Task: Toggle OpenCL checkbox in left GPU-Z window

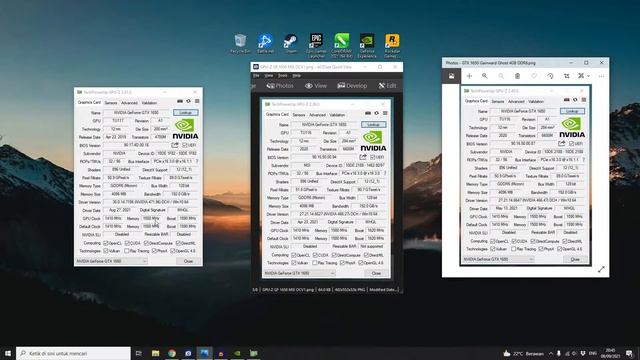Action: 106,243
